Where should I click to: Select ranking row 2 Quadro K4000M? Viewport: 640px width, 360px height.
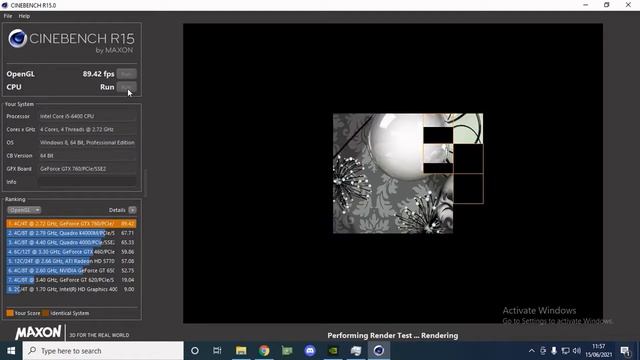pos(71,233)
